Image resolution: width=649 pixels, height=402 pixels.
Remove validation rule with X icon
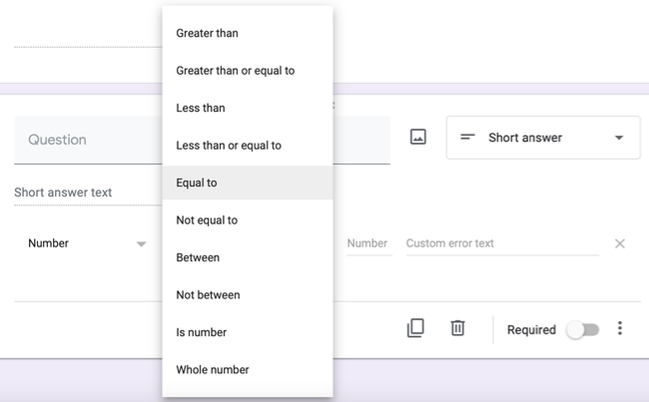tap(619, 243)
